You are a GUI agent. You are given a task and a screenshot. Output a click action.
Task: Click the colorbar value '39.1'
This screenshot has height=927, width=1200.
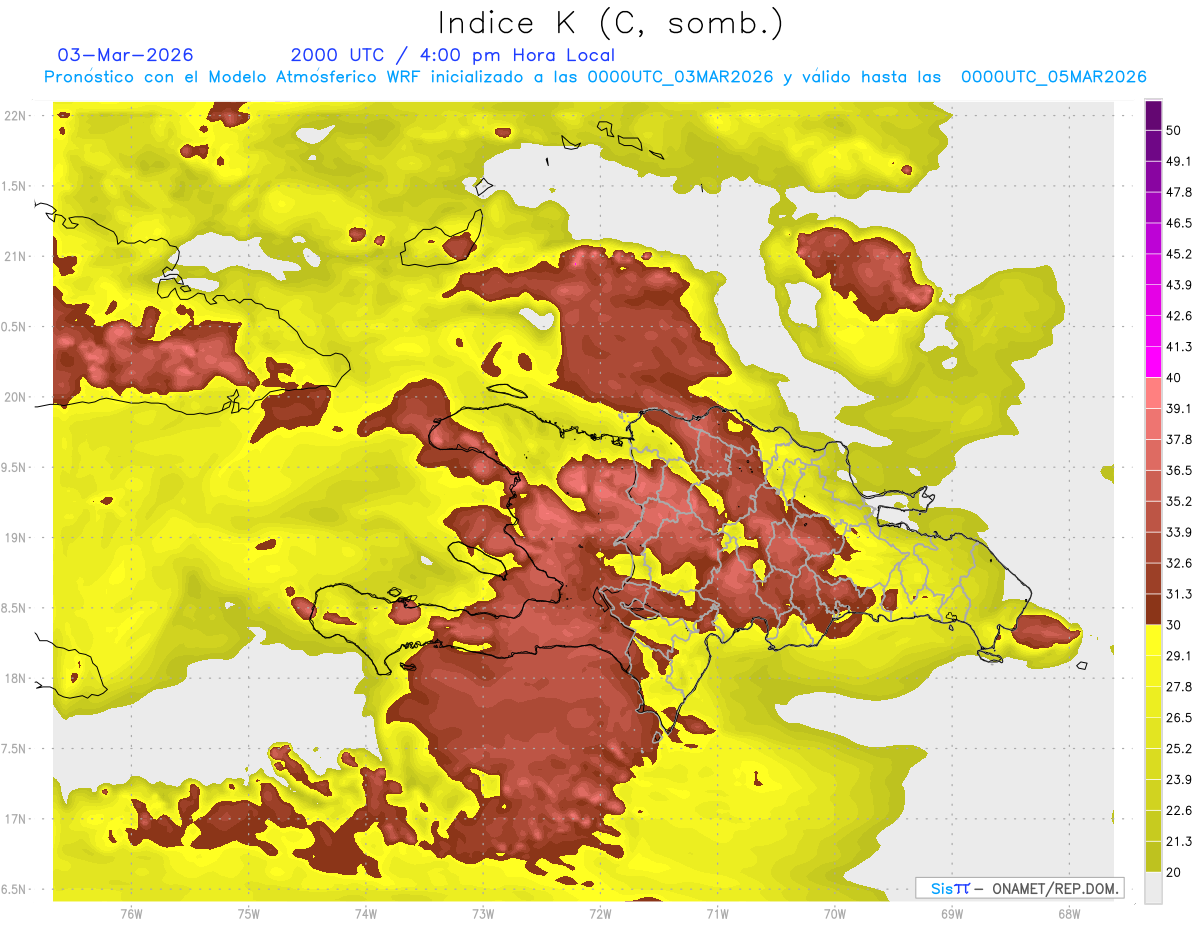(1179, 410)
